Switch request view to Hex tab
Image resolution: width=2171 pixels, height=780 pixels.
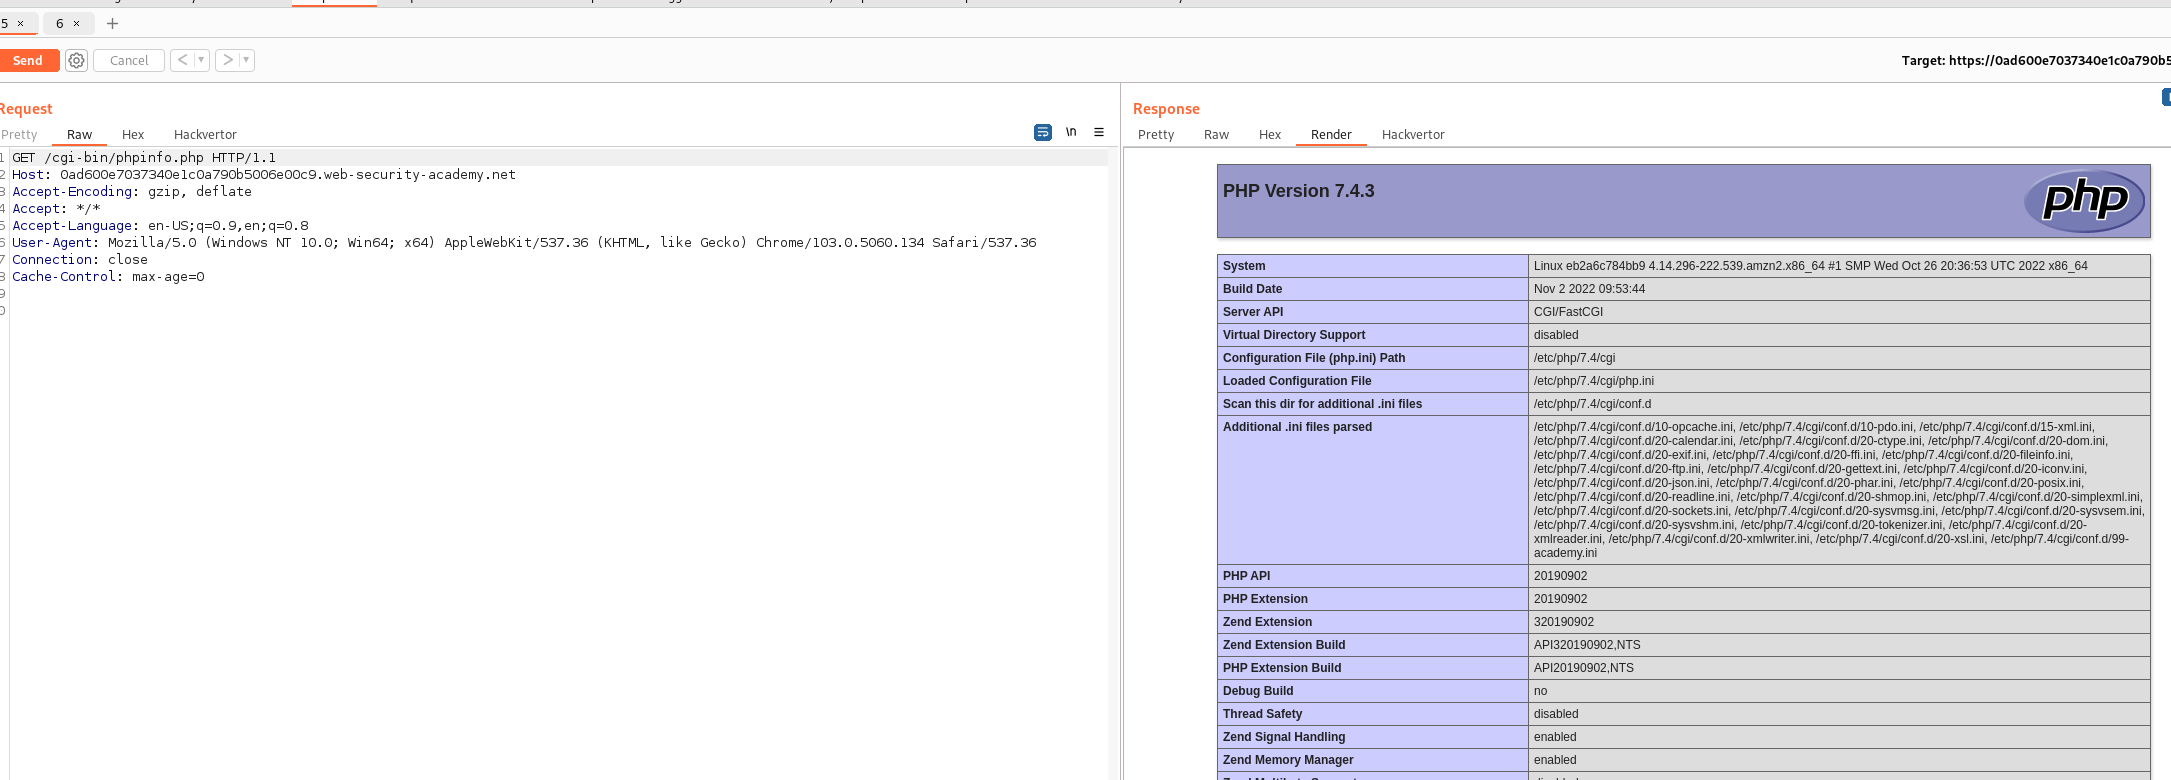pyautogui.click(x=133, y=135)
